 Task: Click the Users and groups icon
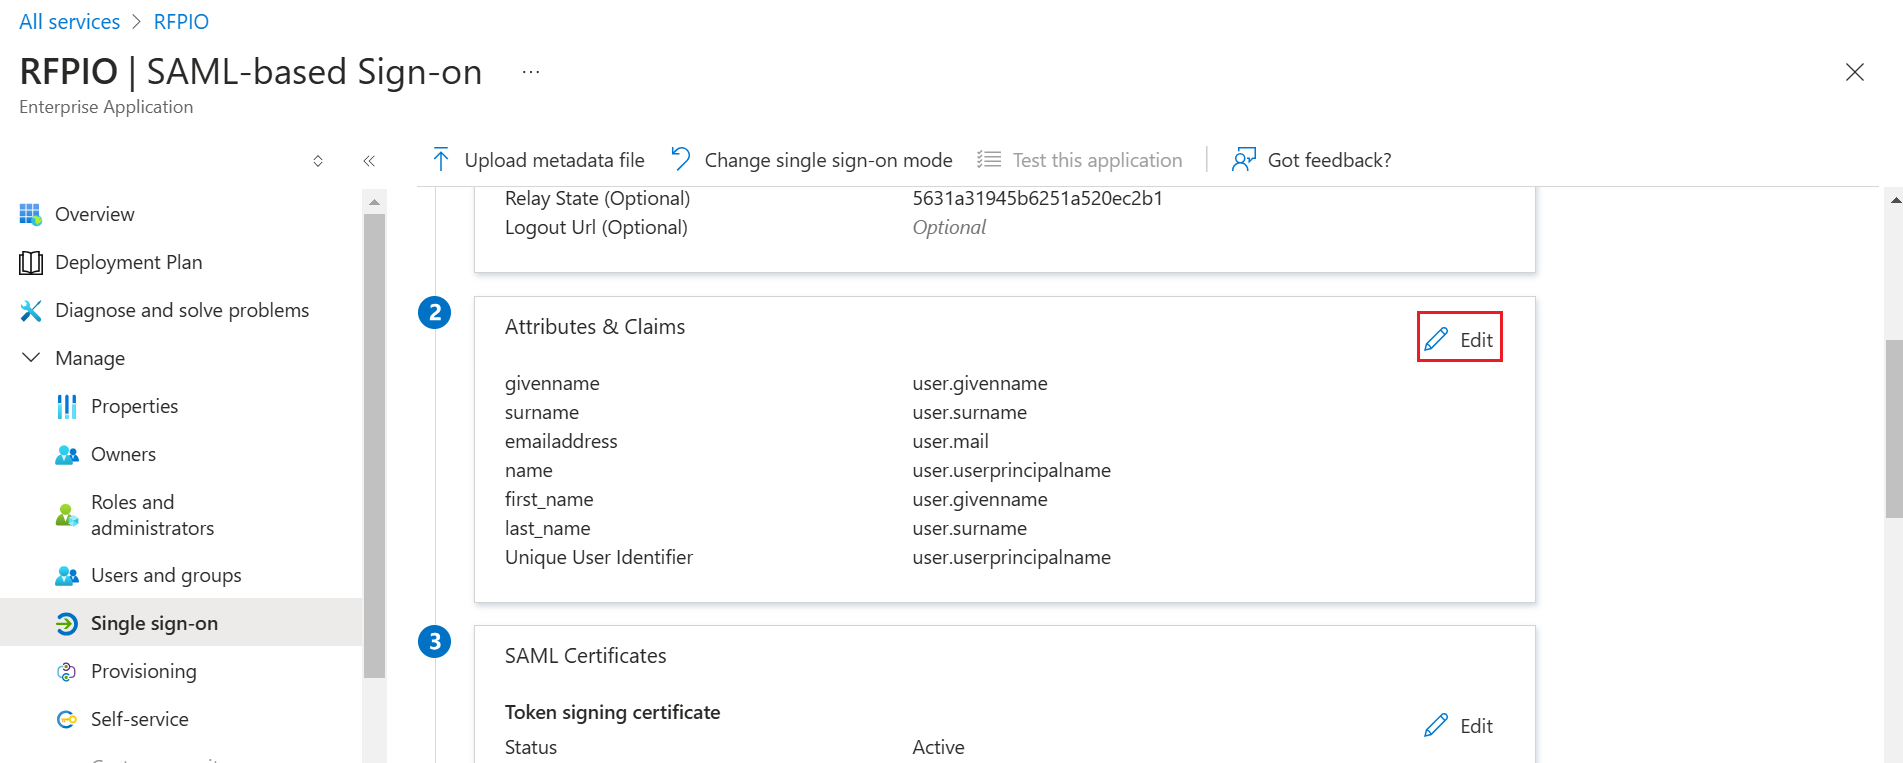(x=67, y=575)
